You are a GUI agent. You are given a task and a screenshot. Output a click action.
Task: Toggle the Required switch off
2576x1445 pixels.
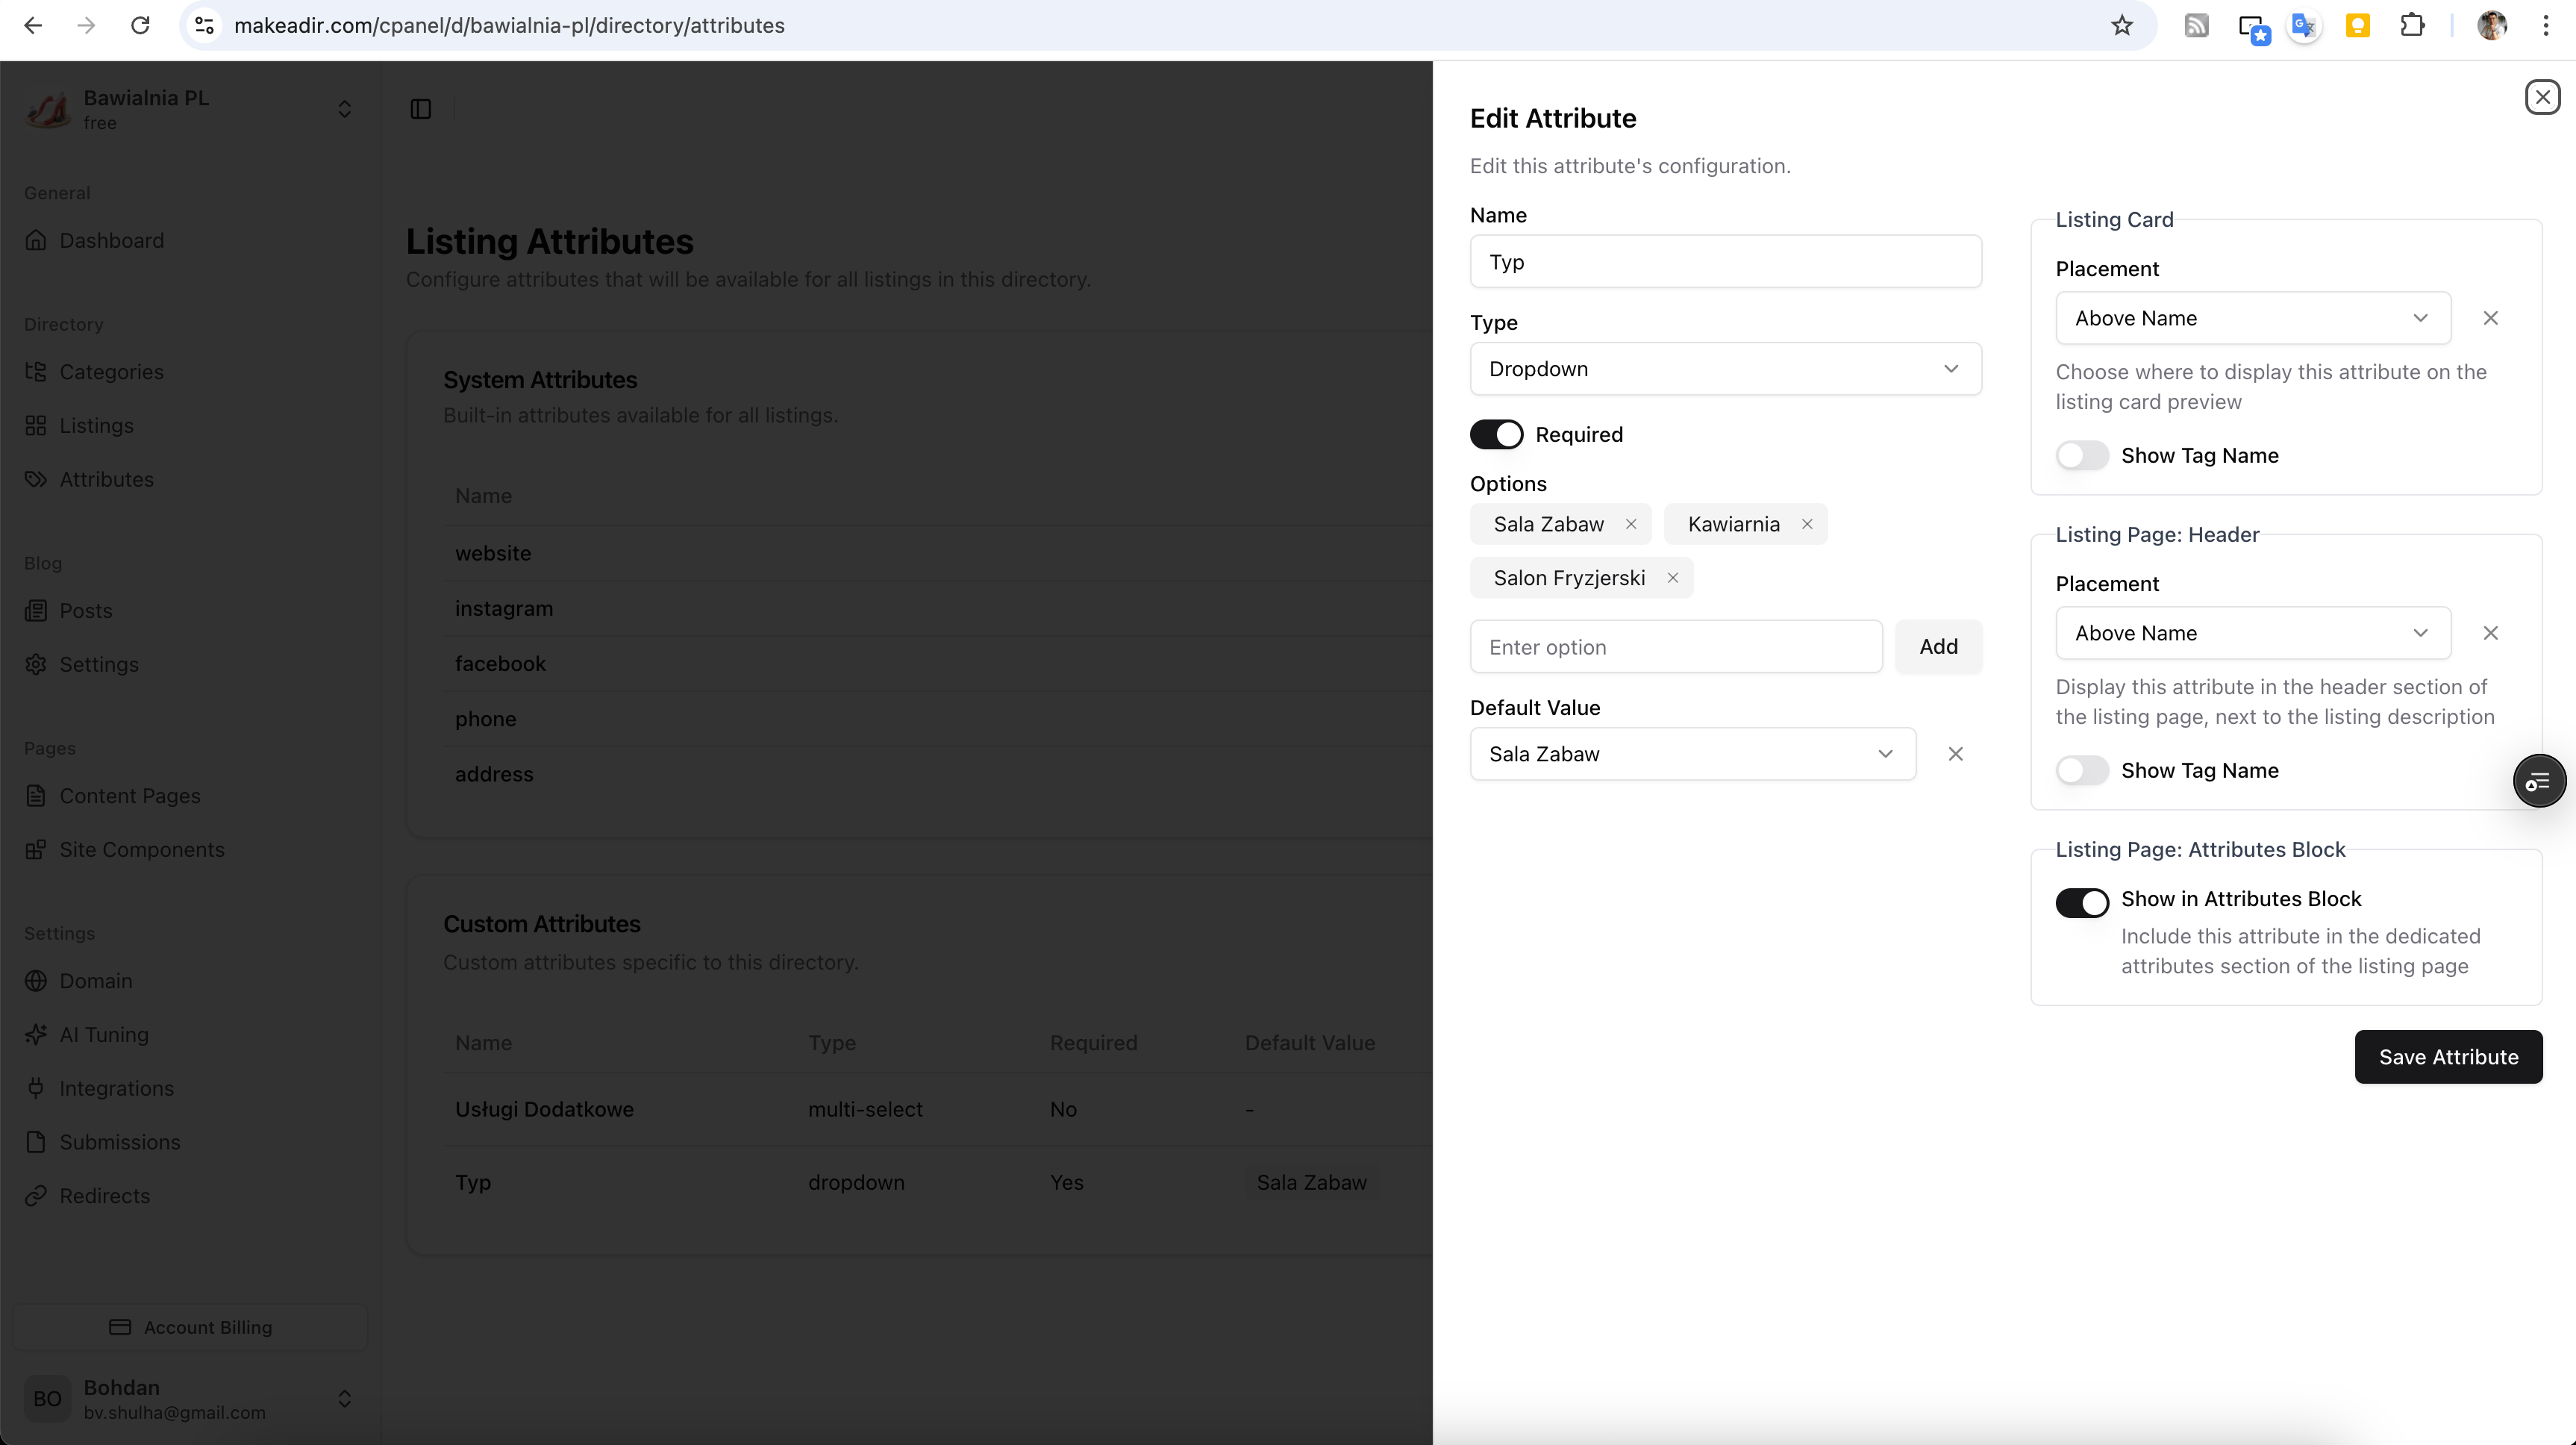pyautogui.click(x=1496, y=434)
